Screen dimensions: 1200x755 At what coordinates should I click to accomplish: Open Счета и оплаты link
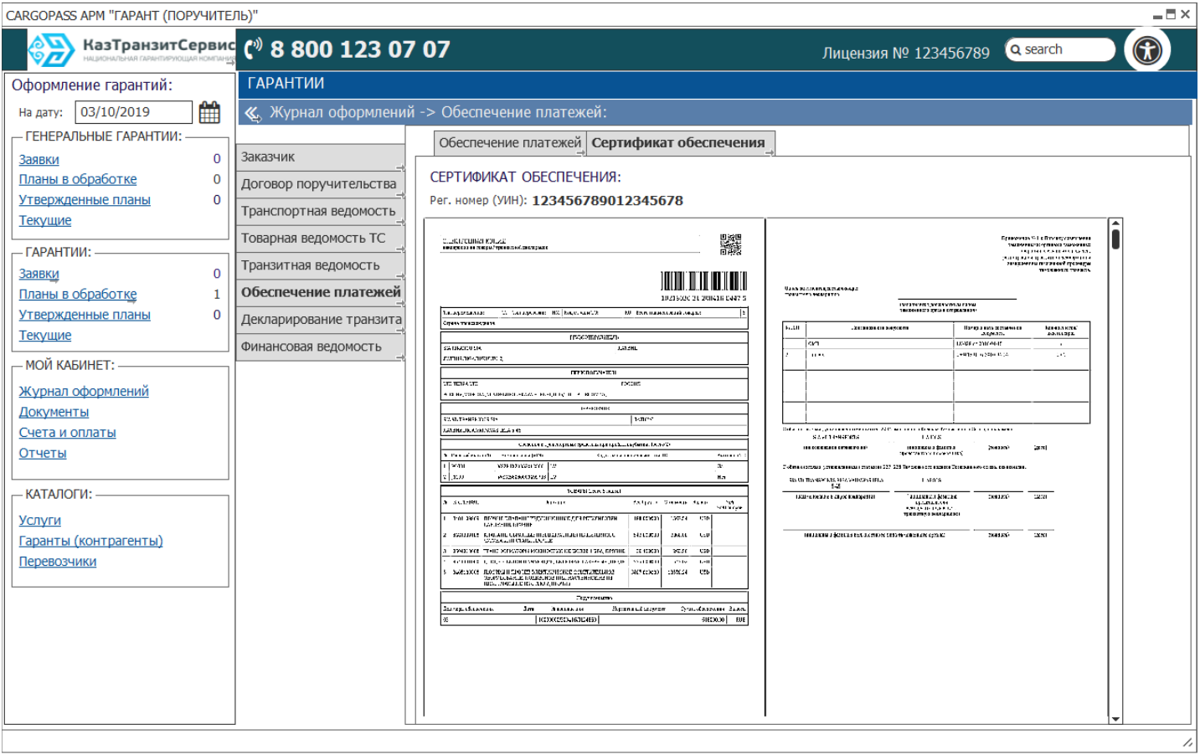(67, 433)
